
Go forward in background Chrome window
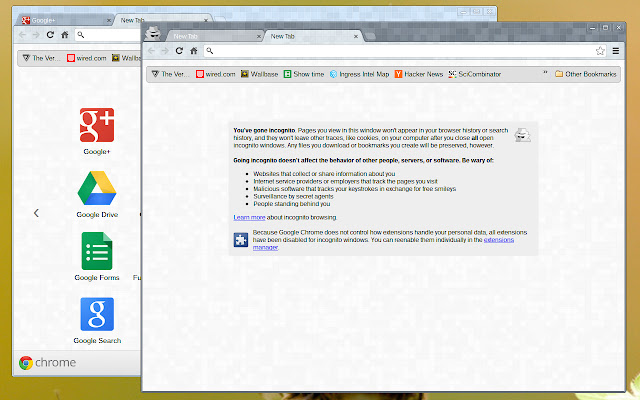pos(36,35)
